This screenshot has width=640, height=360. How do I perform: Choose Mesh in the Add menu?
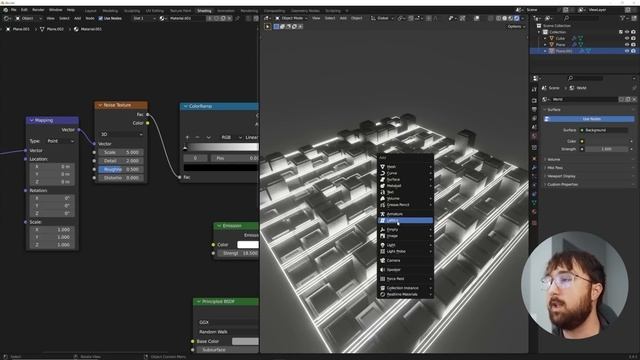[405, 167]
